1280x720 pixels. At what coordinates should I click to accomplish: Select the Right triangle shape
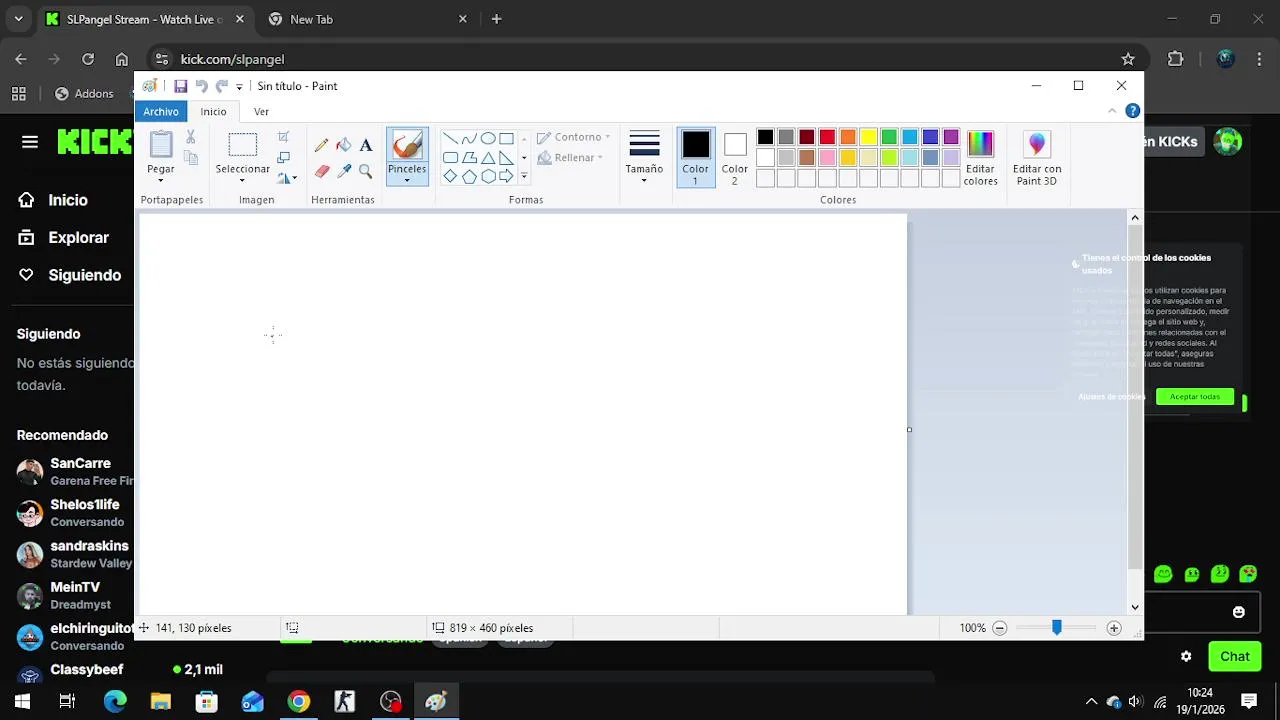[x=506, y=158]
